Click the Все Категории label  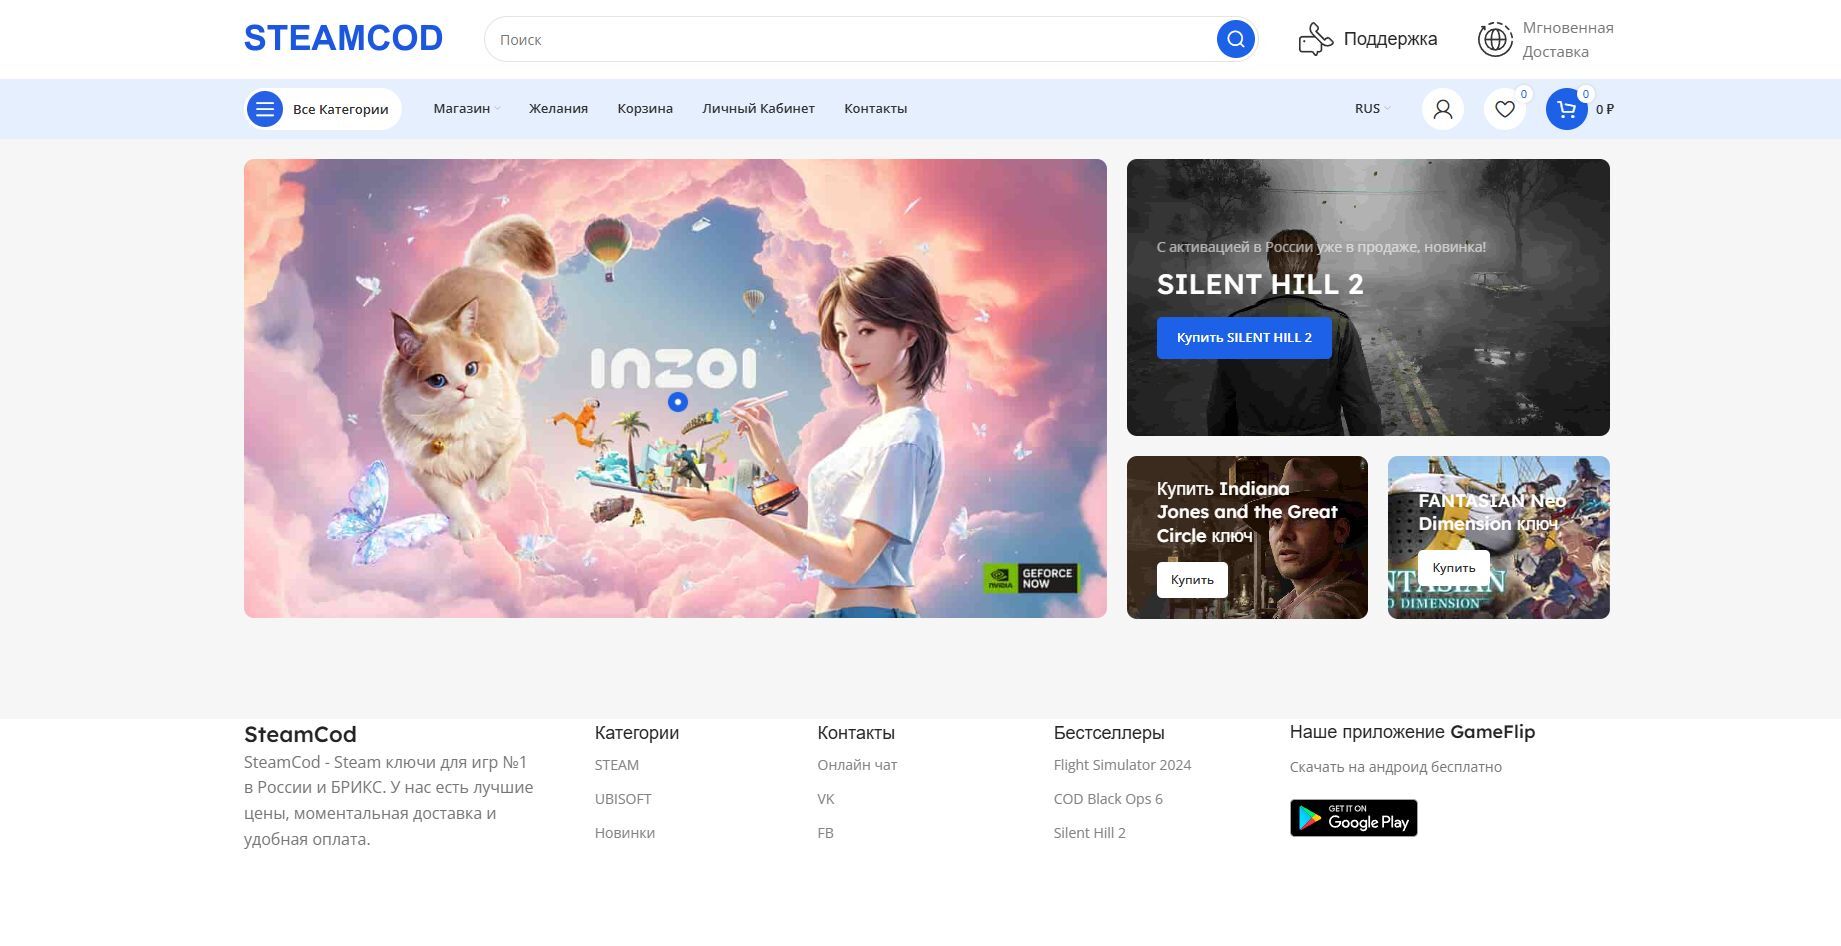(340, 109)
